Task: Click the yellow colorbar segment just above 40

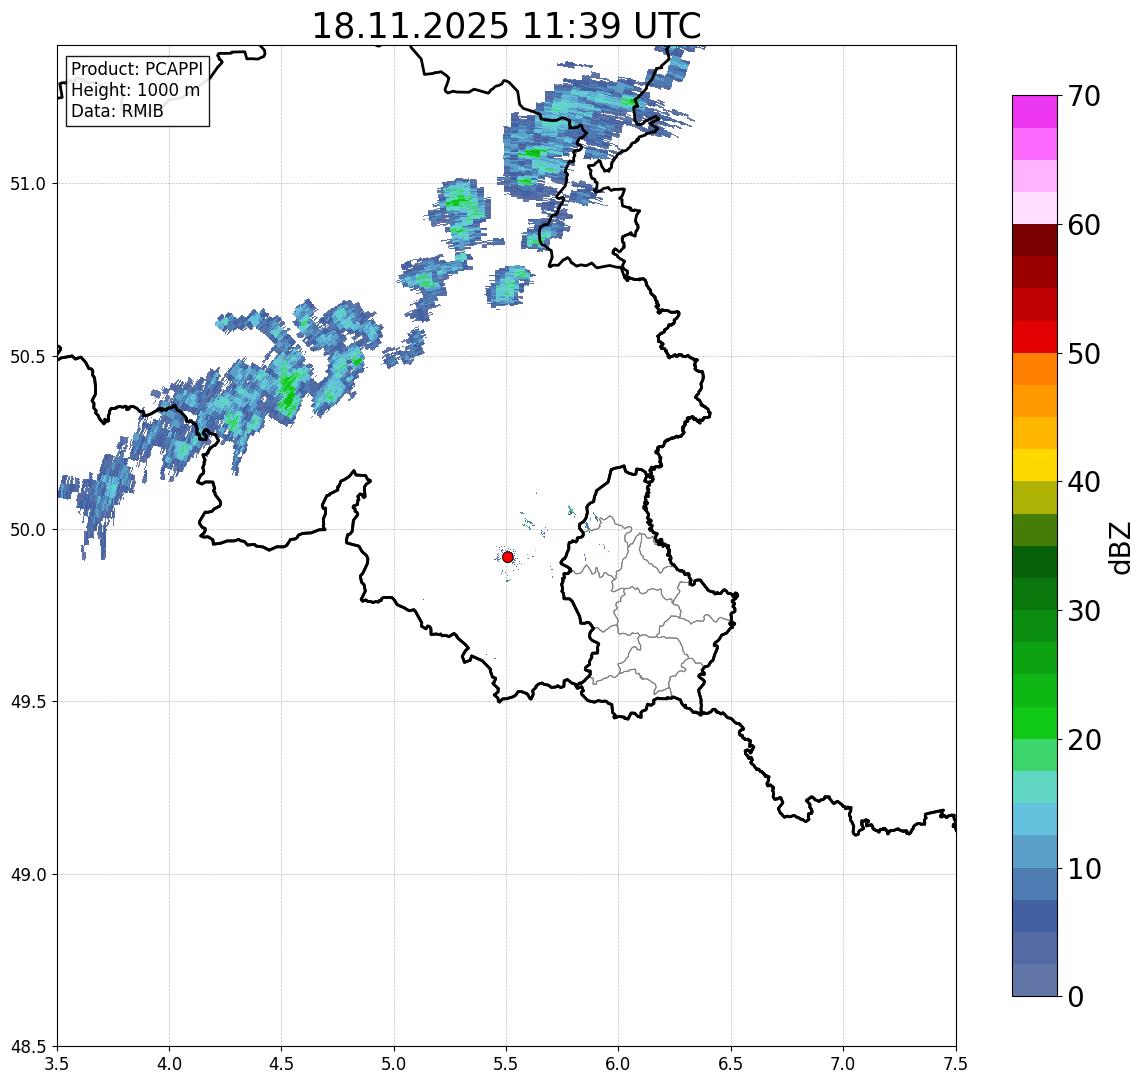Action: (1035, 465)
